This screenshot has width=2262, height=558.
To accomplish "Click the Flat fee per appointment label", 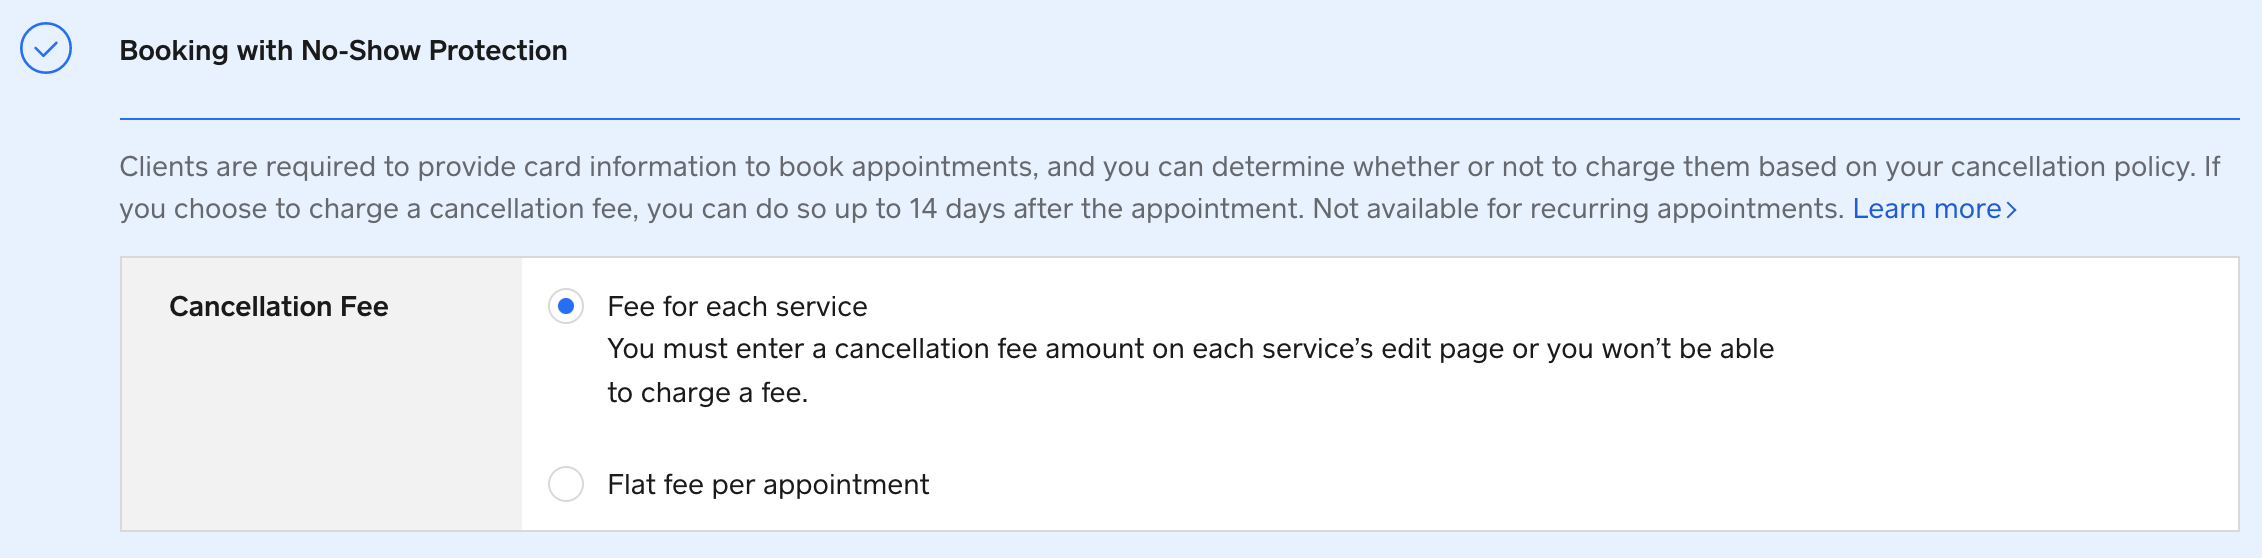I will [768, 485].
